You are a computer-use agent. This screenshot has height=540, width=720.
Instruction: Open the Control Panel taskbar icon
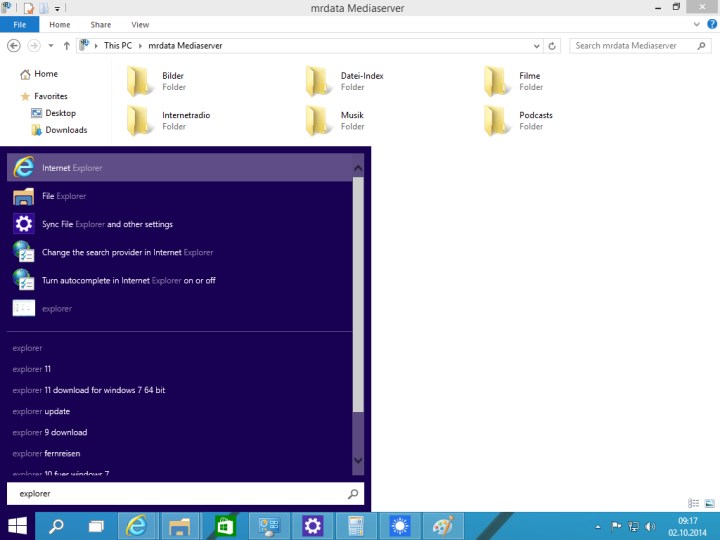click(x=269, y=526)
